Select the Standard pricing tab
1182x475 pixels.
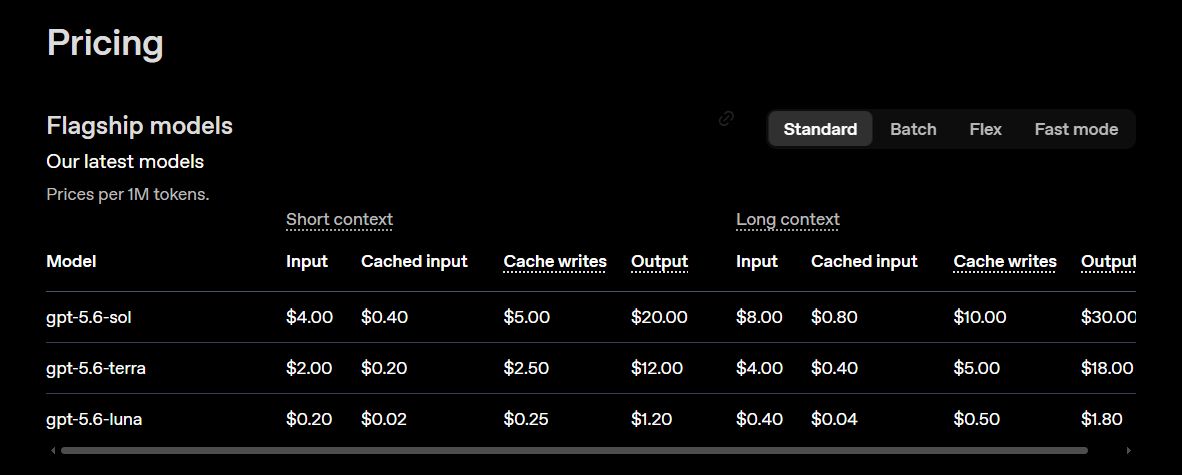pyautogui.click(x=820, y=129)
